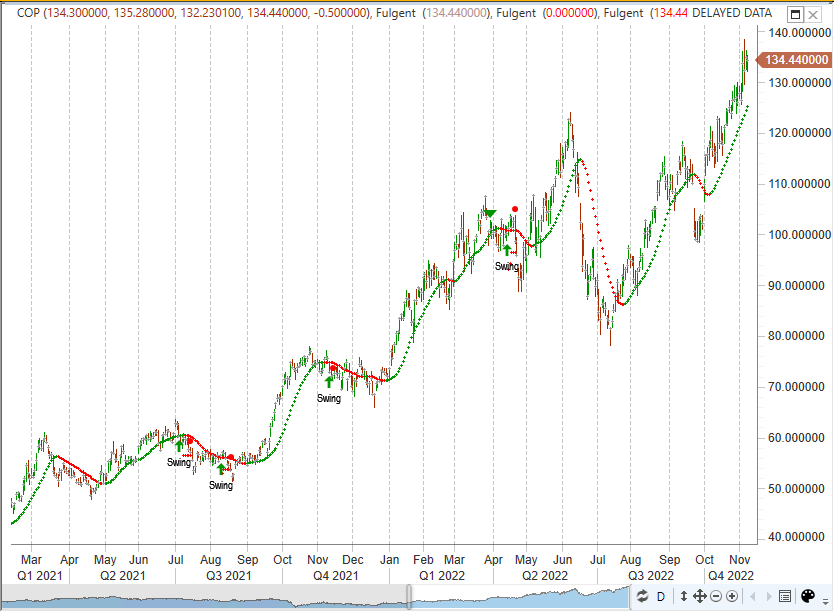
Task: Click 'Q3 2022' on the time axis
Action: pyautogui.click(x=650, y=576)
